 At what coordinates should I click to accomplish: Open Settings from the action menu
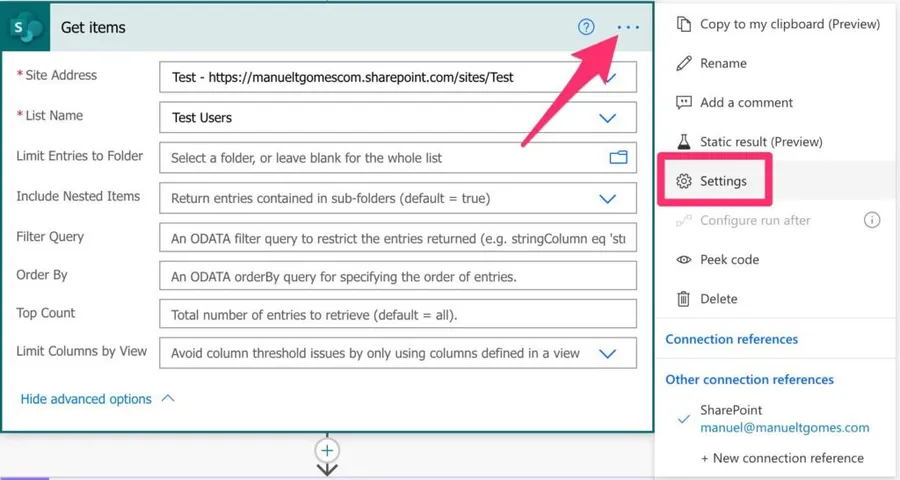pos(722,181)
